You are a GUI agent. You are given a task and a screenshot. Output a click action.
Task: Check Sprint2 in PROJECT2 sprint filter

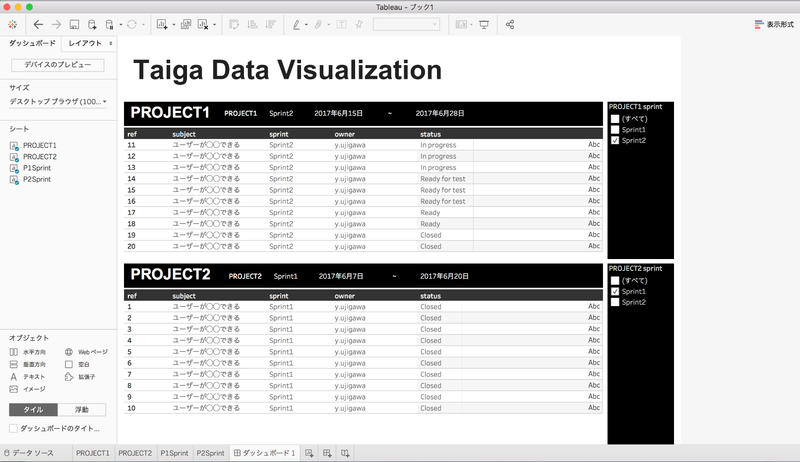(x=615, y=302)
